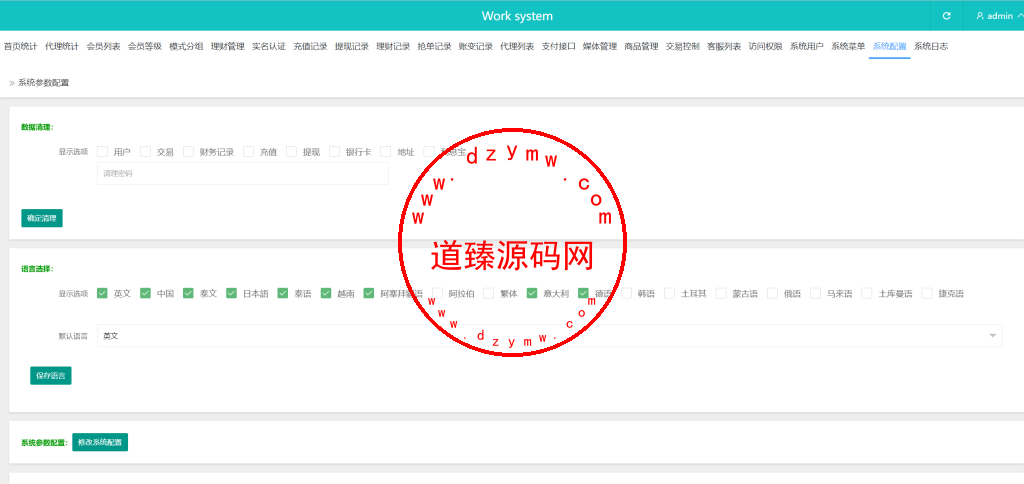Switch to the 会员等级 tab
The image size is (1024, 484).
(145, 46)
